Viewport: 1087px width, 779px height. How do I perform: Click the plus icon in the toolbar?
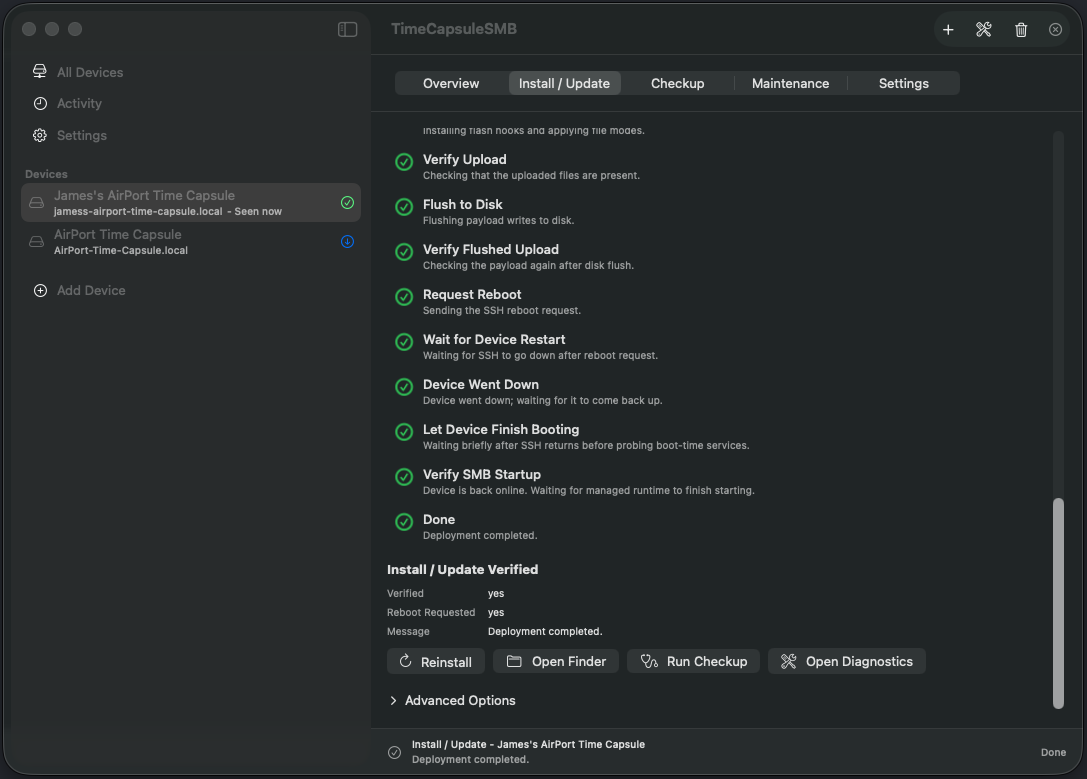[948, 30]
